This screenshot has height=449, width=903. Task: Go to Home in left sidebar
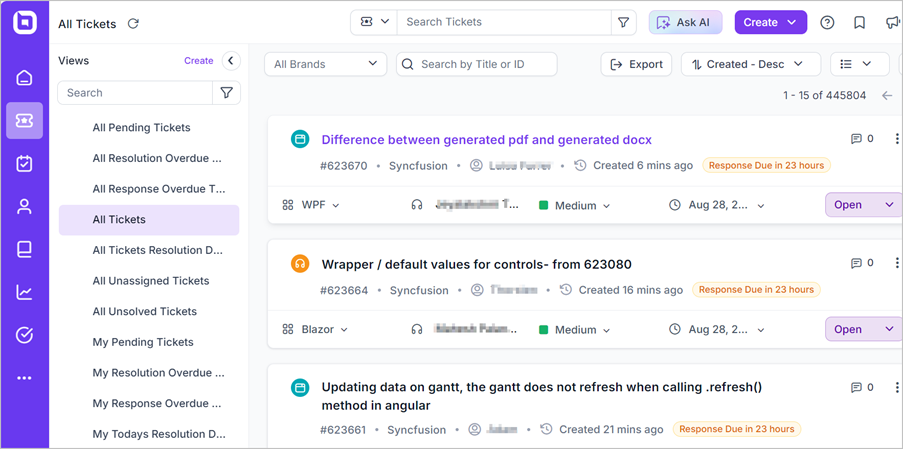click(24, 77)
